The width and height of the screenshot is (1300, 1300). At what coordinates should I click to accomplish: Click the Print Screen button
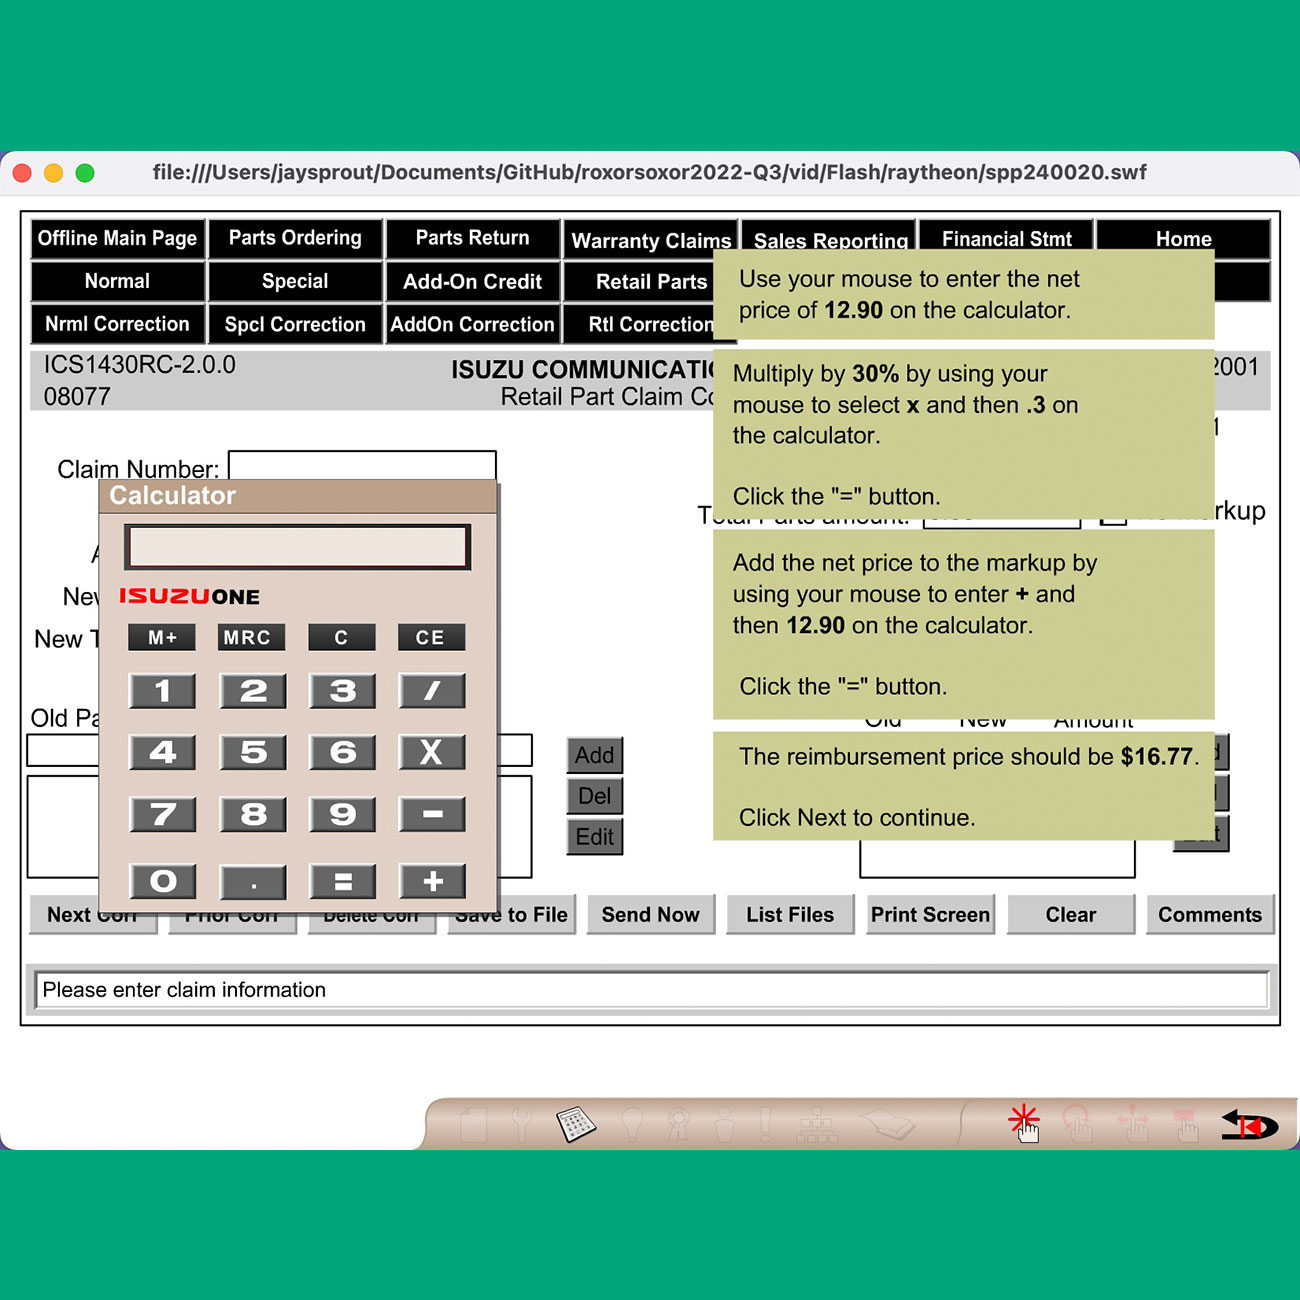(930, 914)
